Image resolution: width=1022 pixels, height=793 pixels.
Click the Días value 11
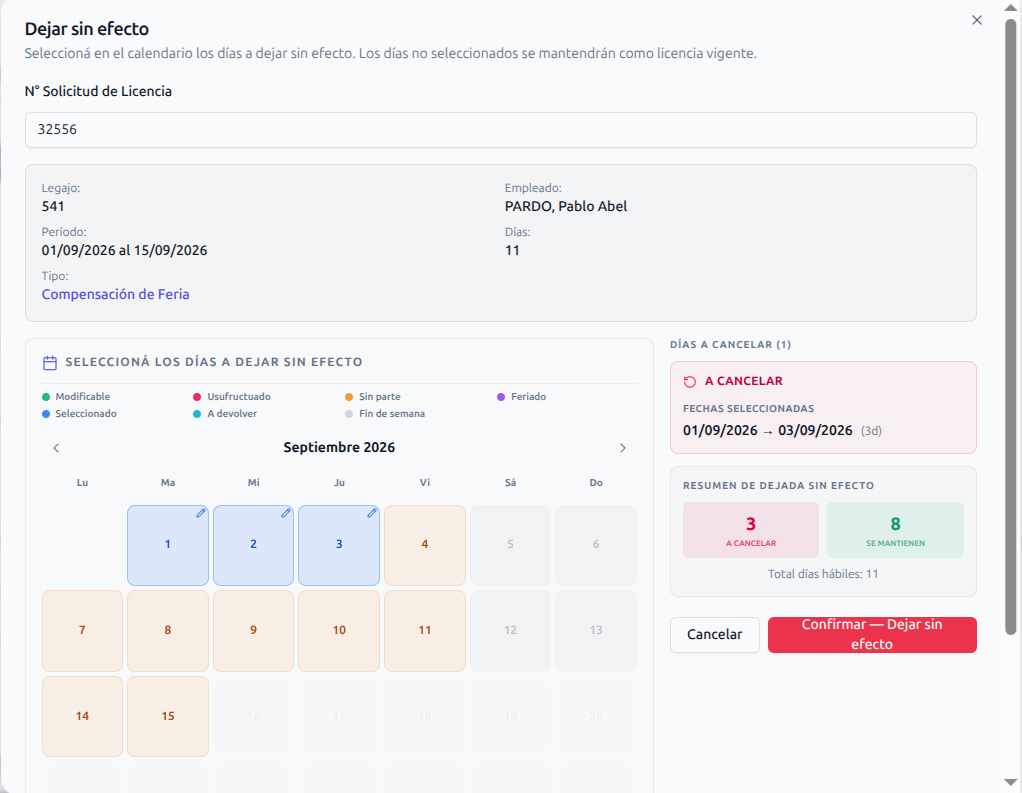[512, 251]
